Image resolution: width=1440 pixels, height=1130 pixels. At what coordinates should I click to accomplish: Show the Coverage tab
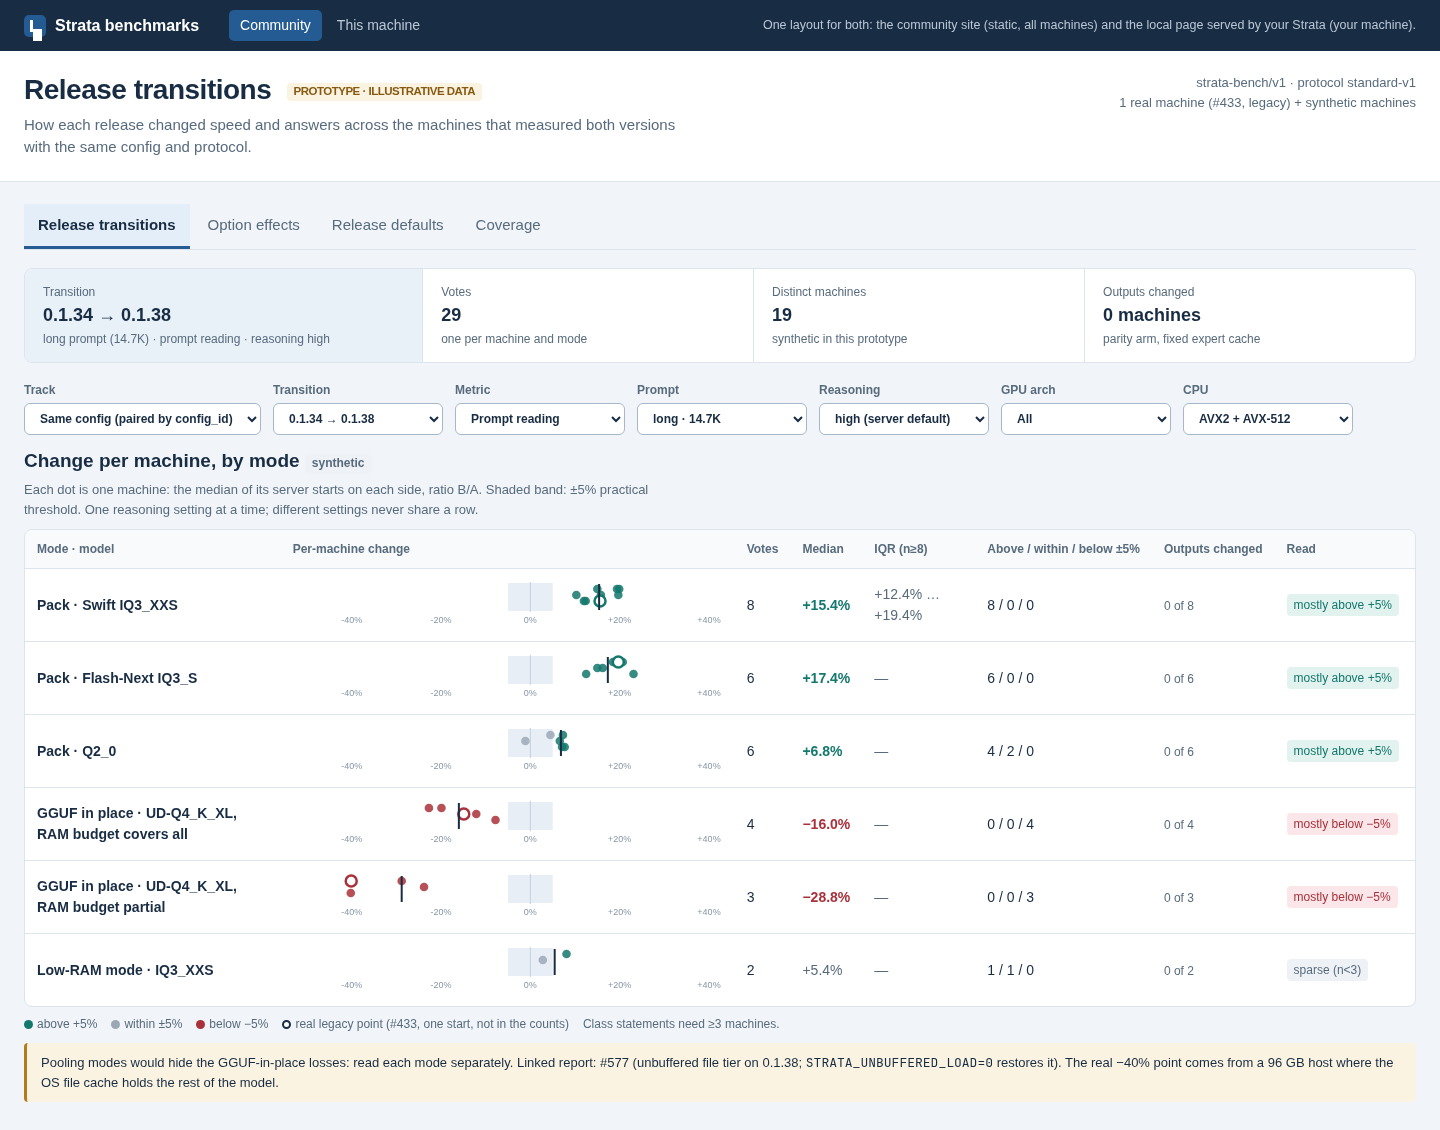point(508,225)
